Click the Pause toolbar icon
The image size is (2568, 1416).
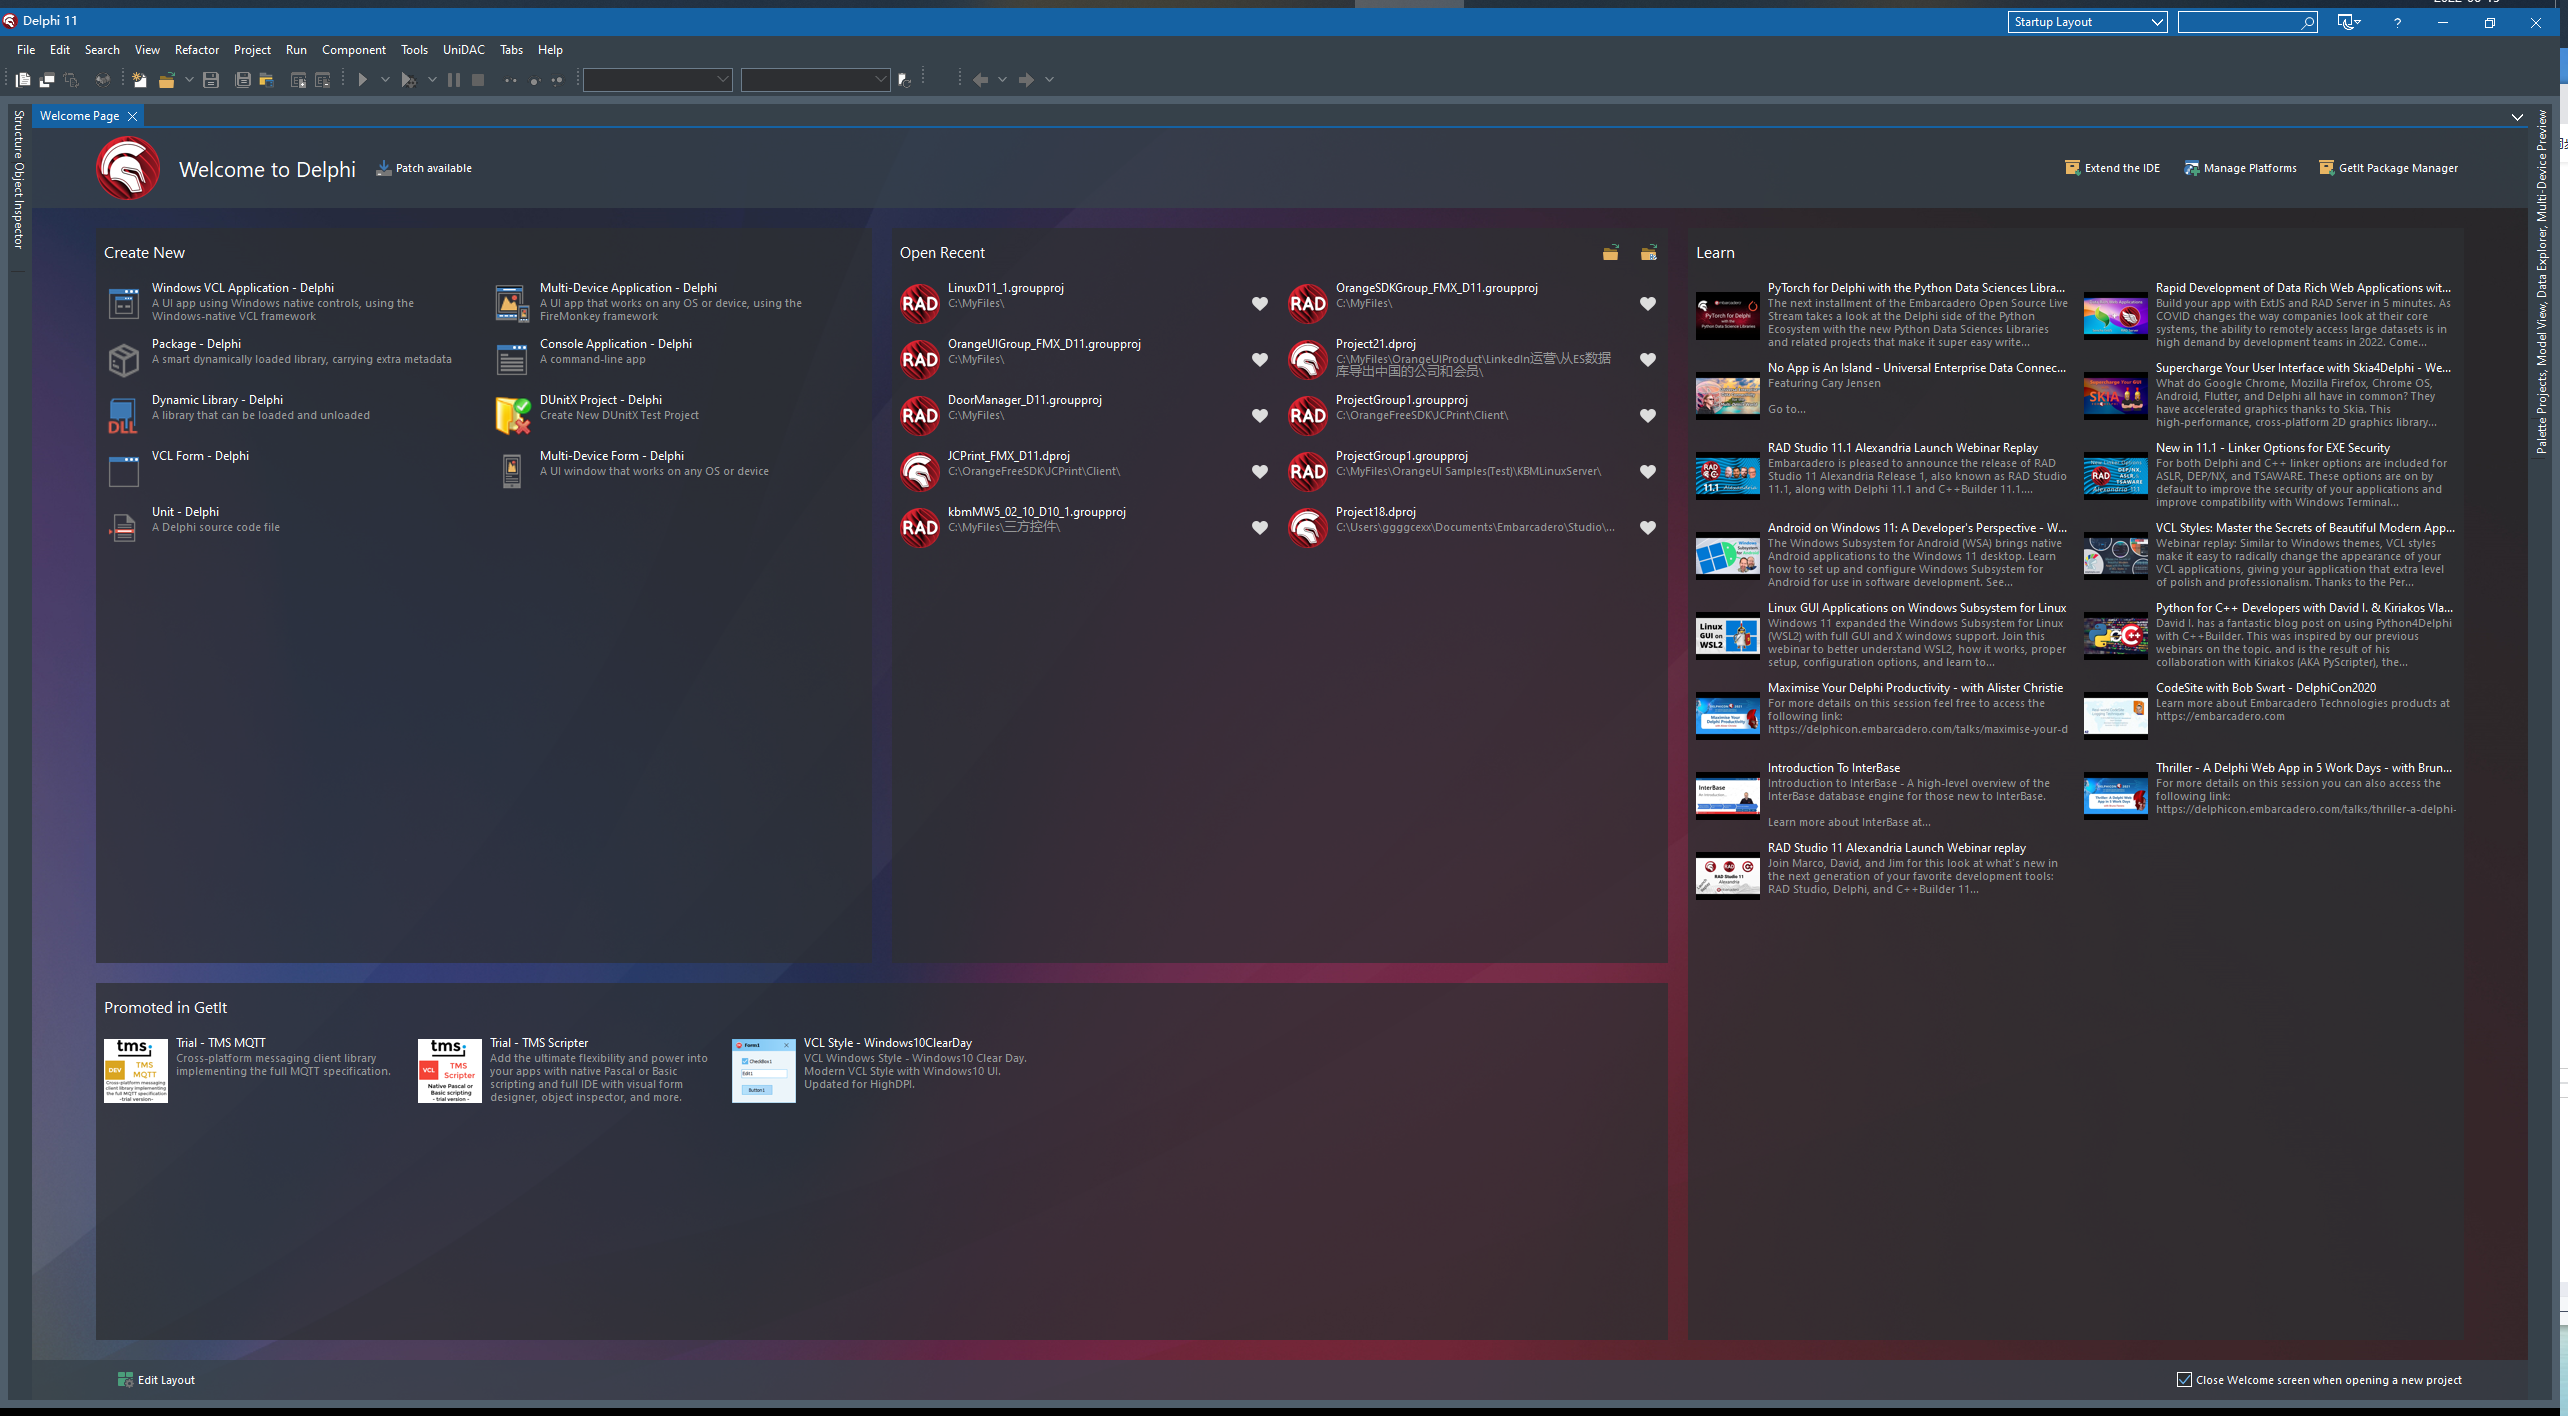454,80
